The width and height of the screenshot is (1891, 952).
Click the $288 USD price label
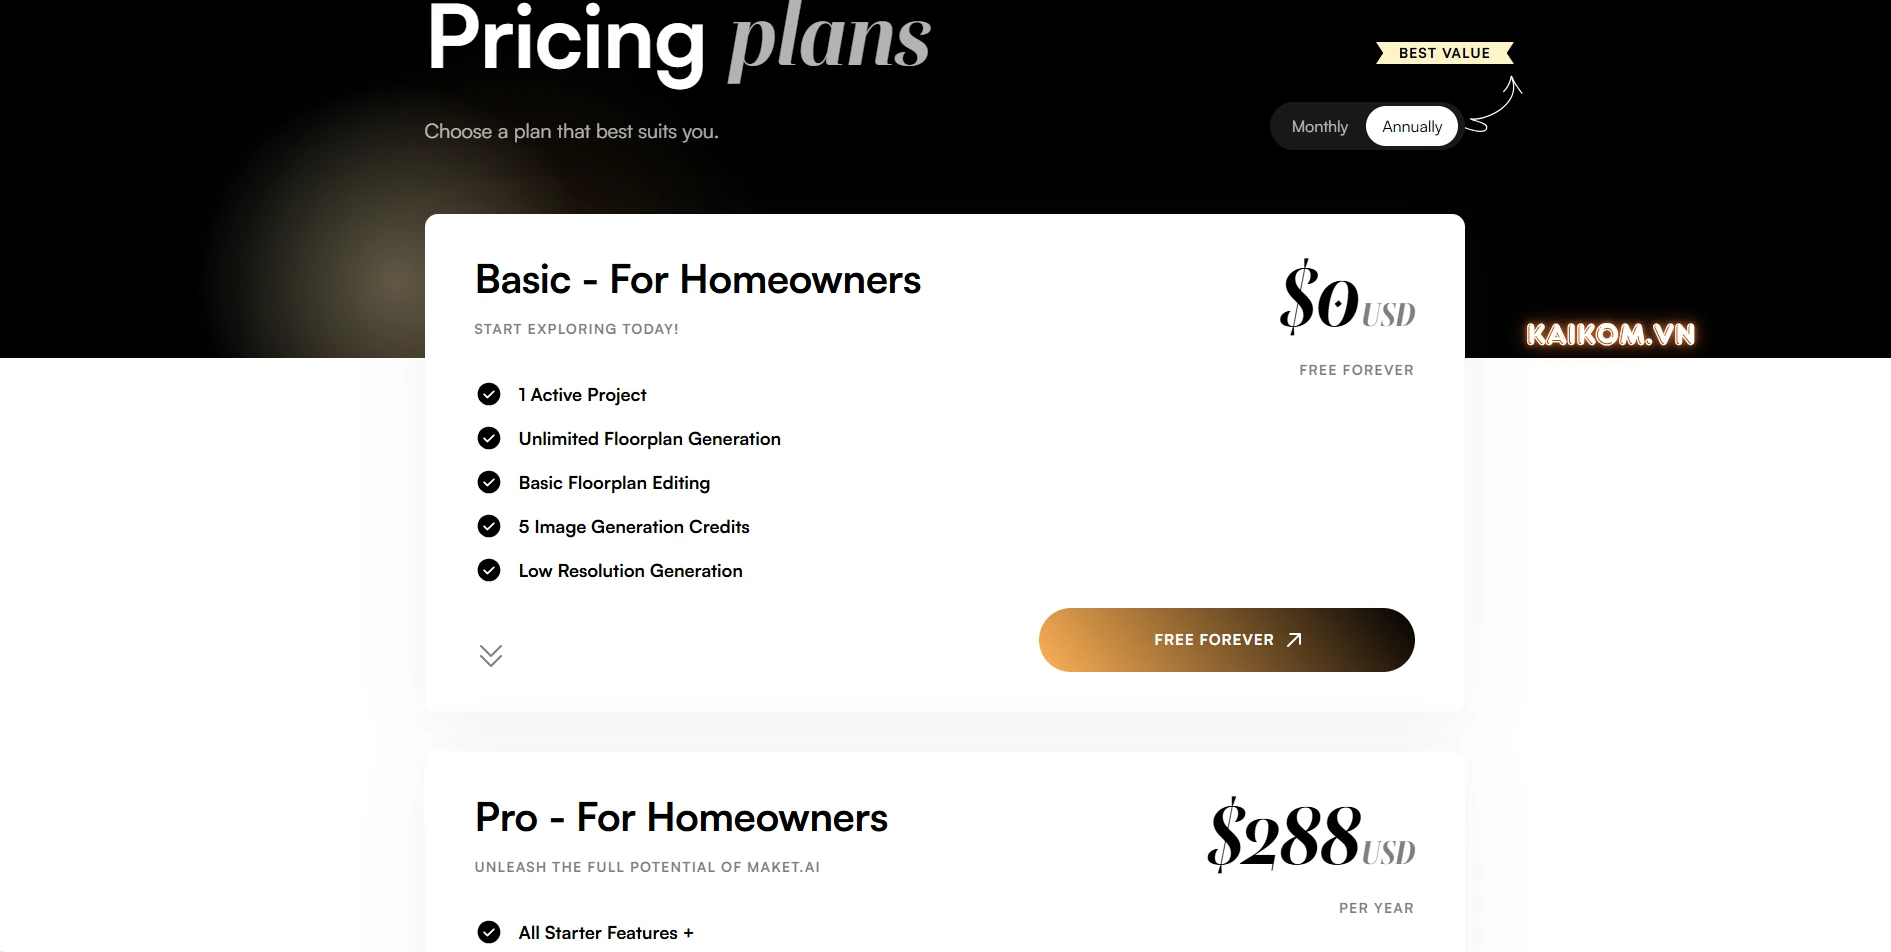click(1310, 837)
